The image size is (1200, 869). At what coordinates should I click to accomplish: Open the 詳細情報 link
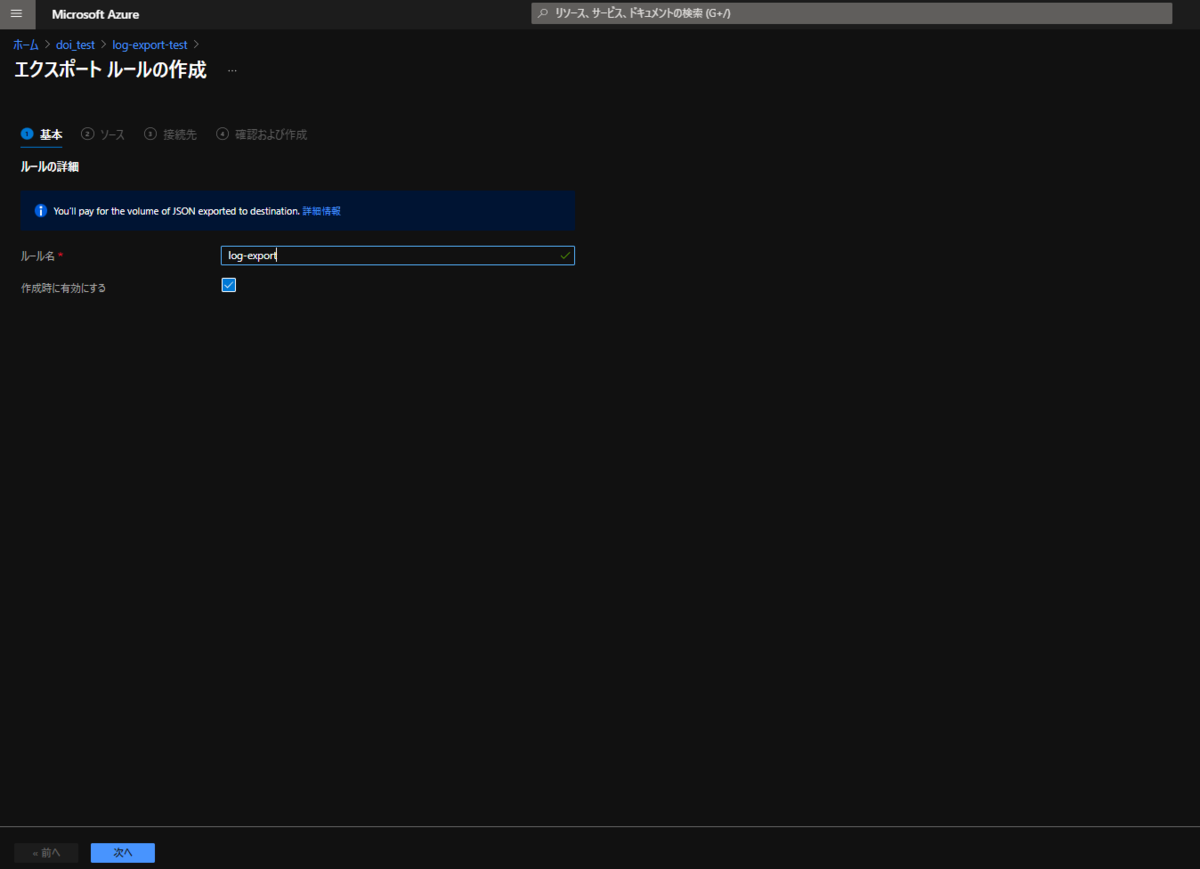pos(322,211)
